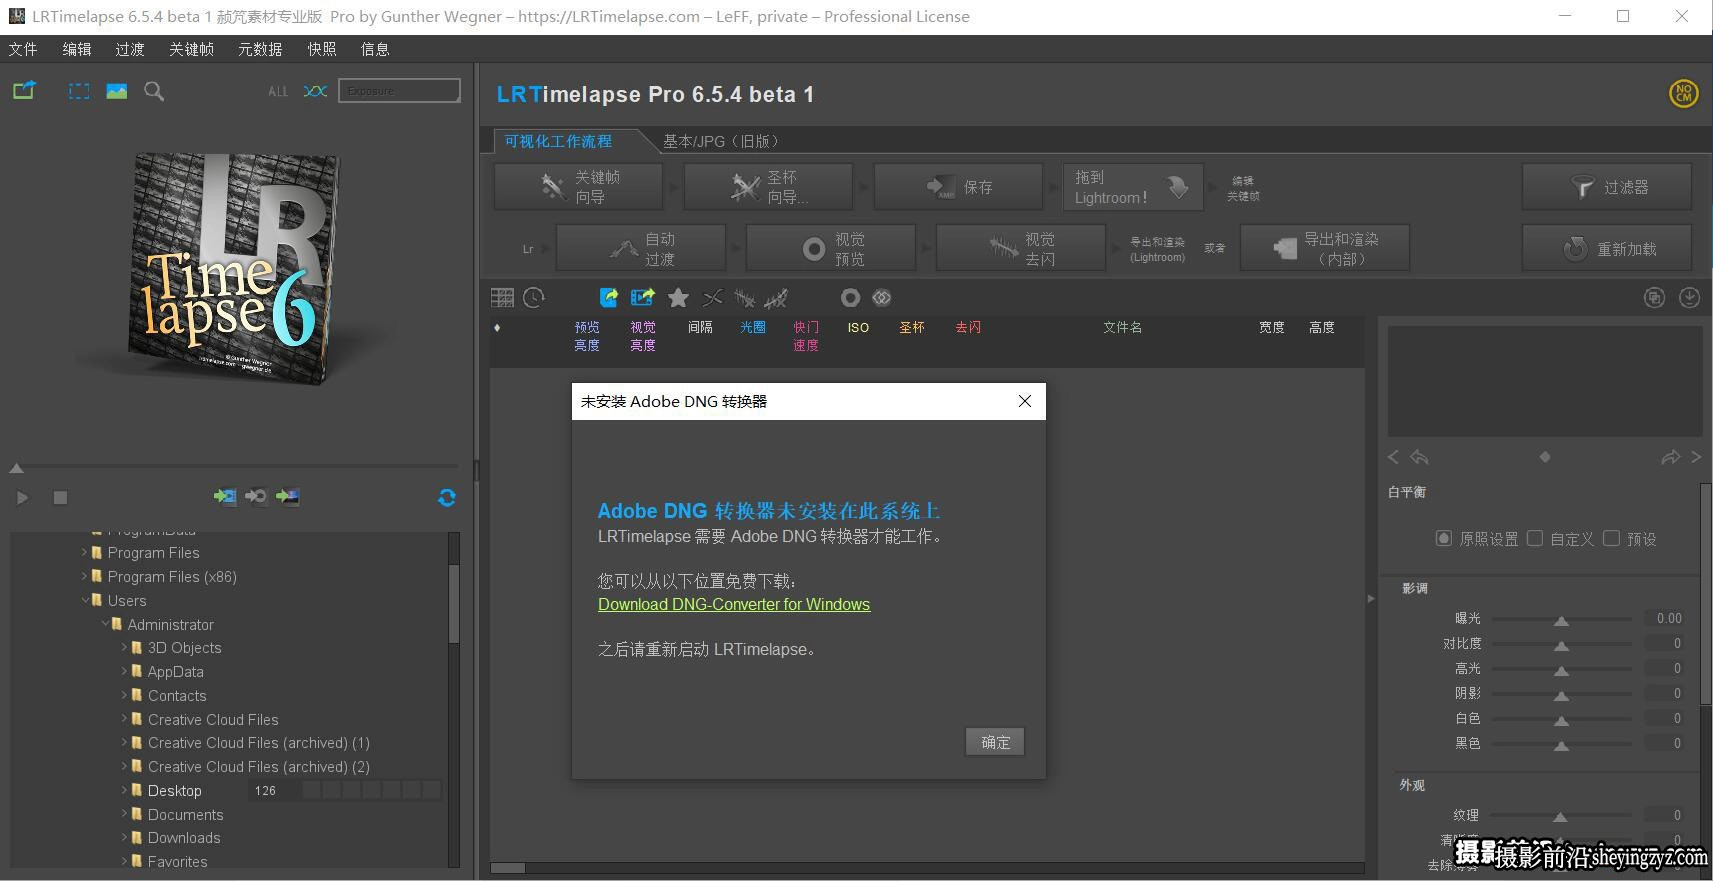Click the 确定 button in dialog
Viewport: 1713px width, 881px height.
(x=995, y=742)
